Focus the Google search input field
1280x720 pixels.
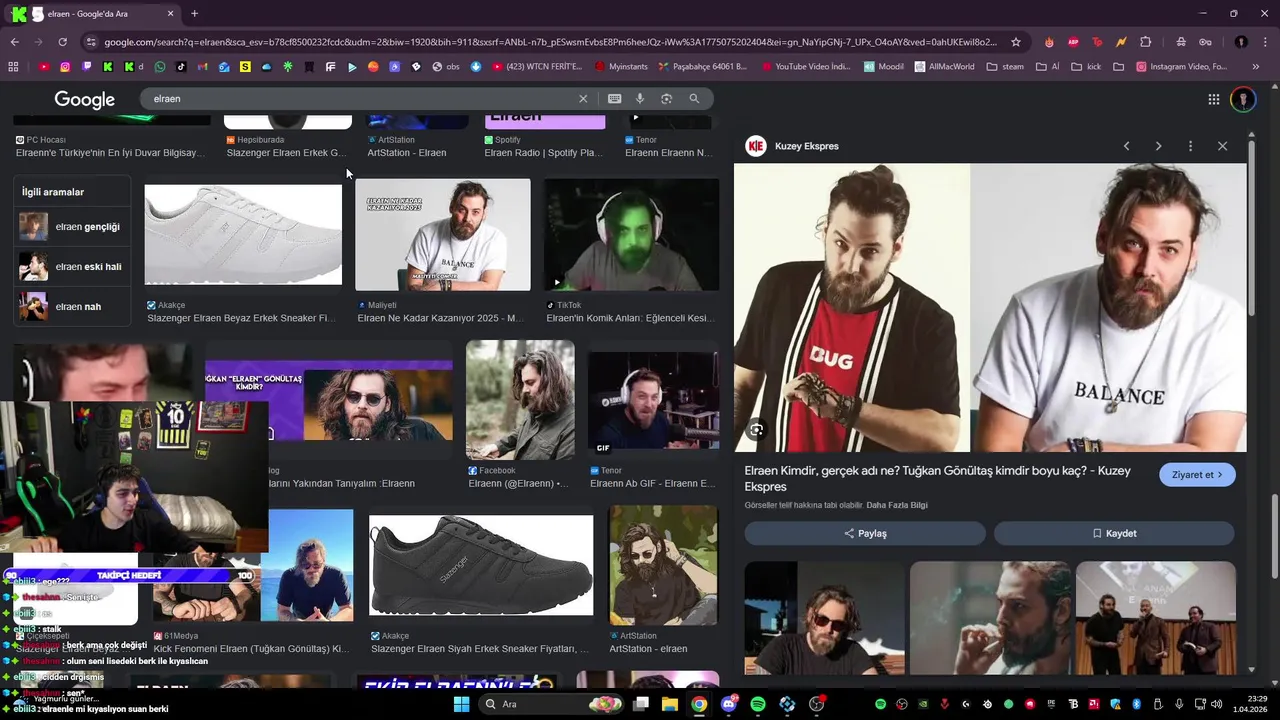360,99
